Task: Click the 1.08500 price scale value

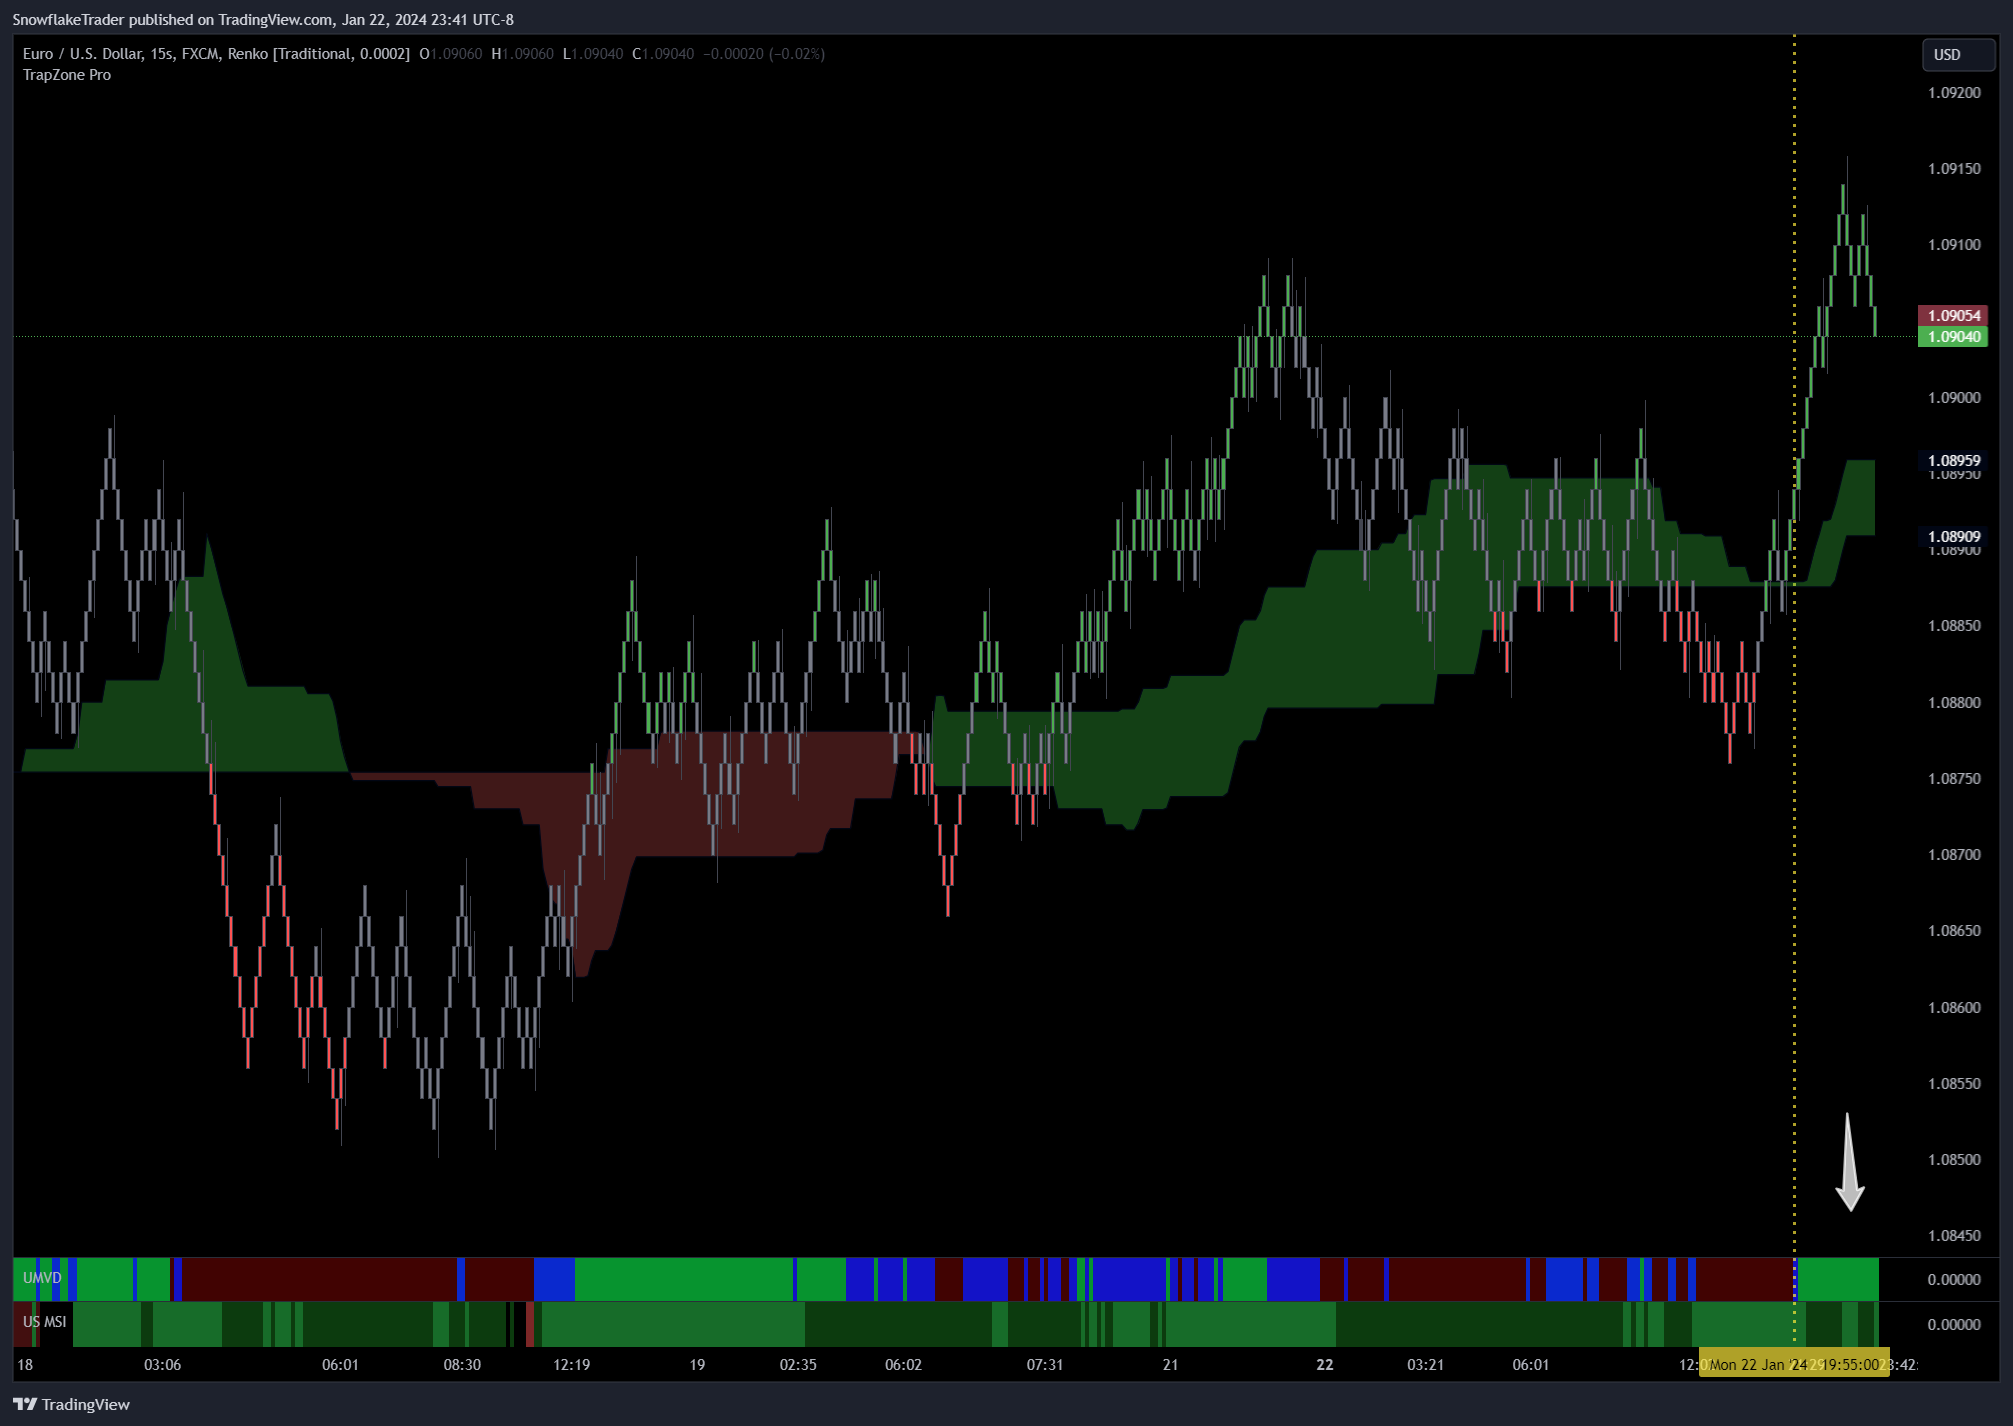Action: pos(1954,1160)
